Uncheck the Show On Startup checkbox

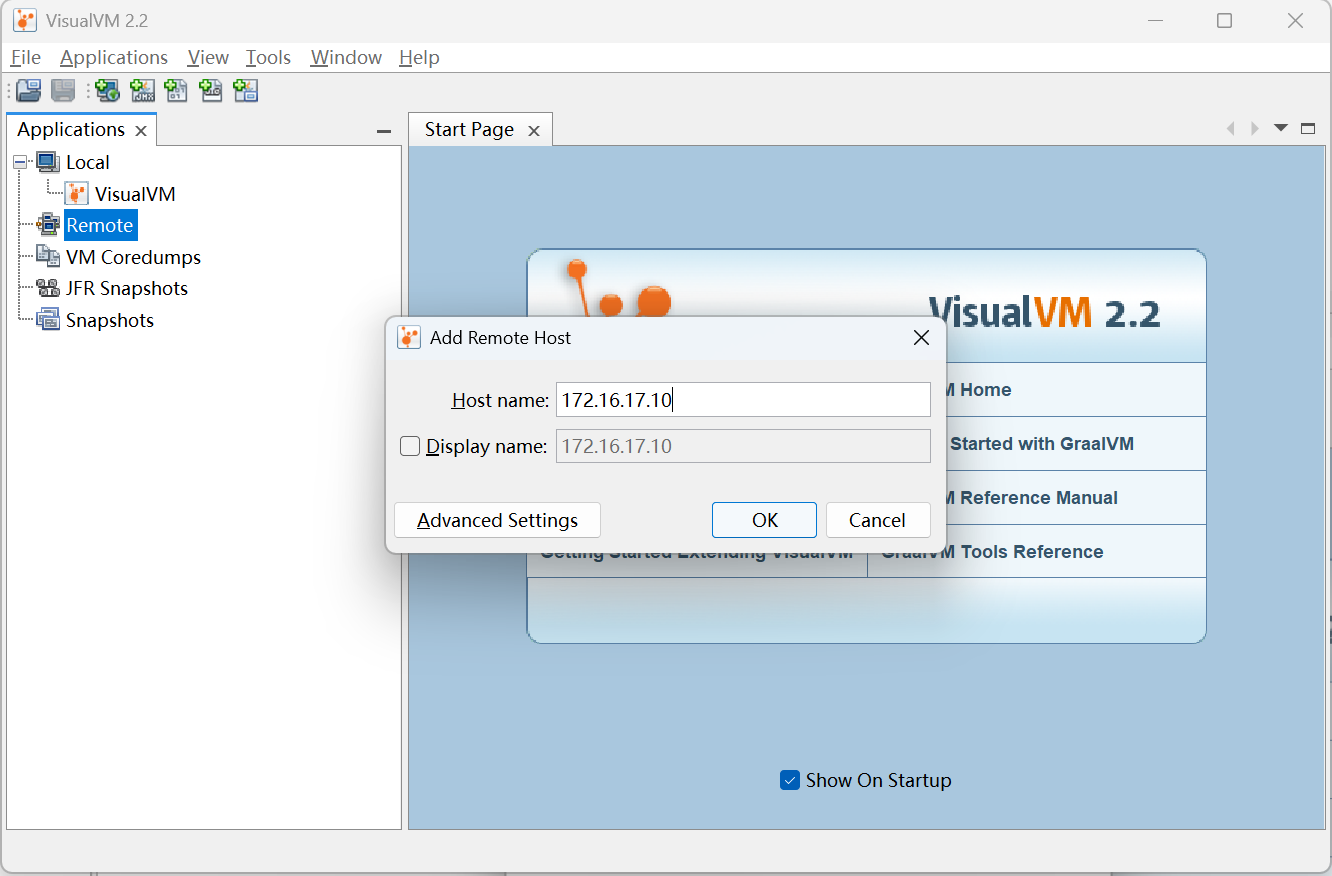(x=790, y=780)
